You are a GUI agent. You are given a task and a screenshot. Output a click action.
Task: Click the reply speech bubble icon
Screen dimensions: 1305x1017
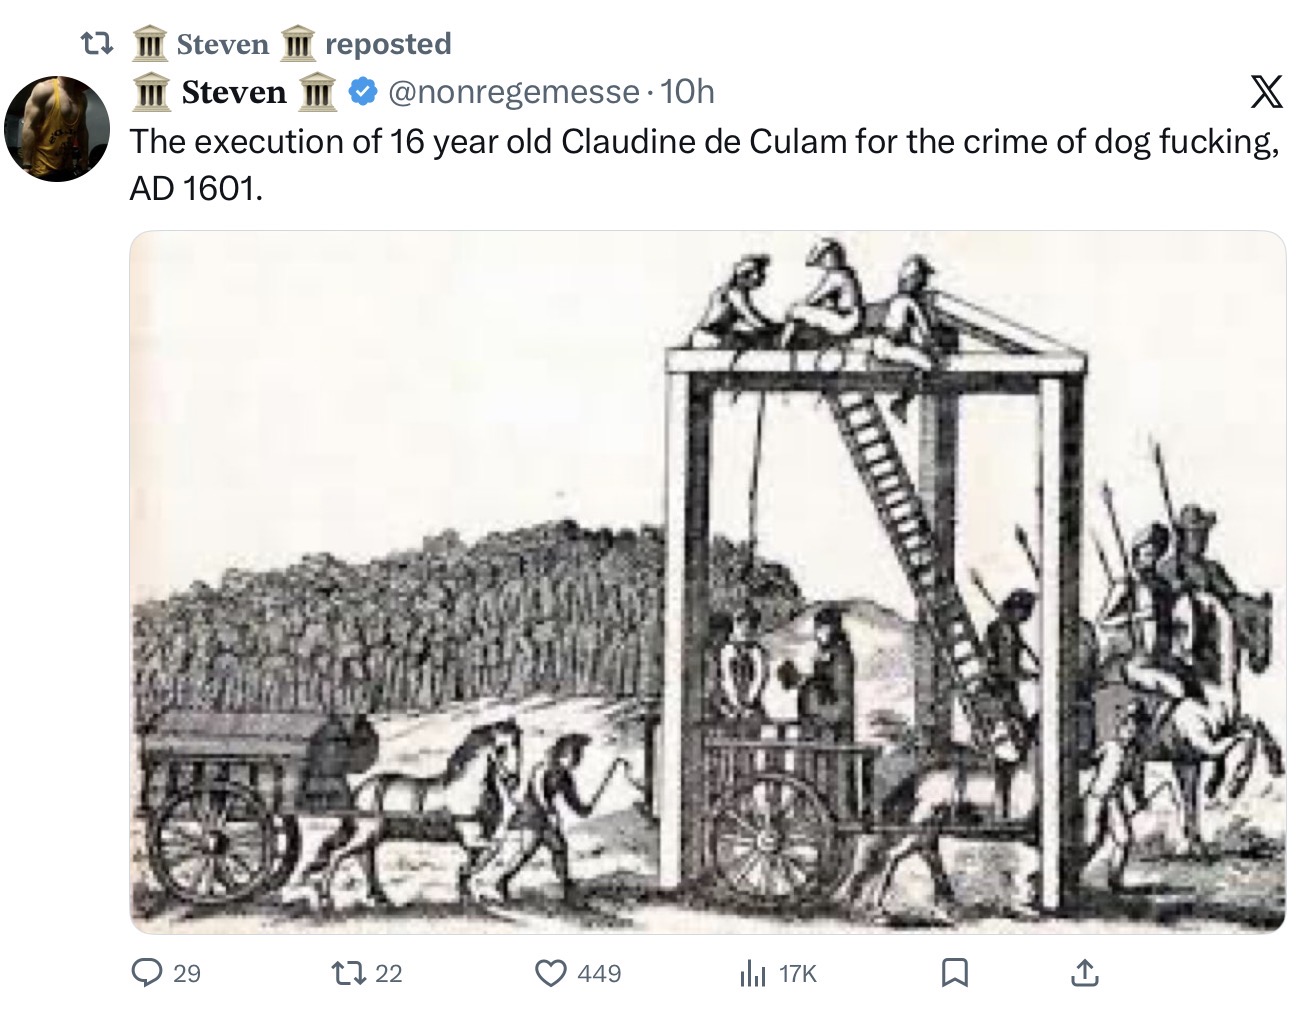pos(147,972)
